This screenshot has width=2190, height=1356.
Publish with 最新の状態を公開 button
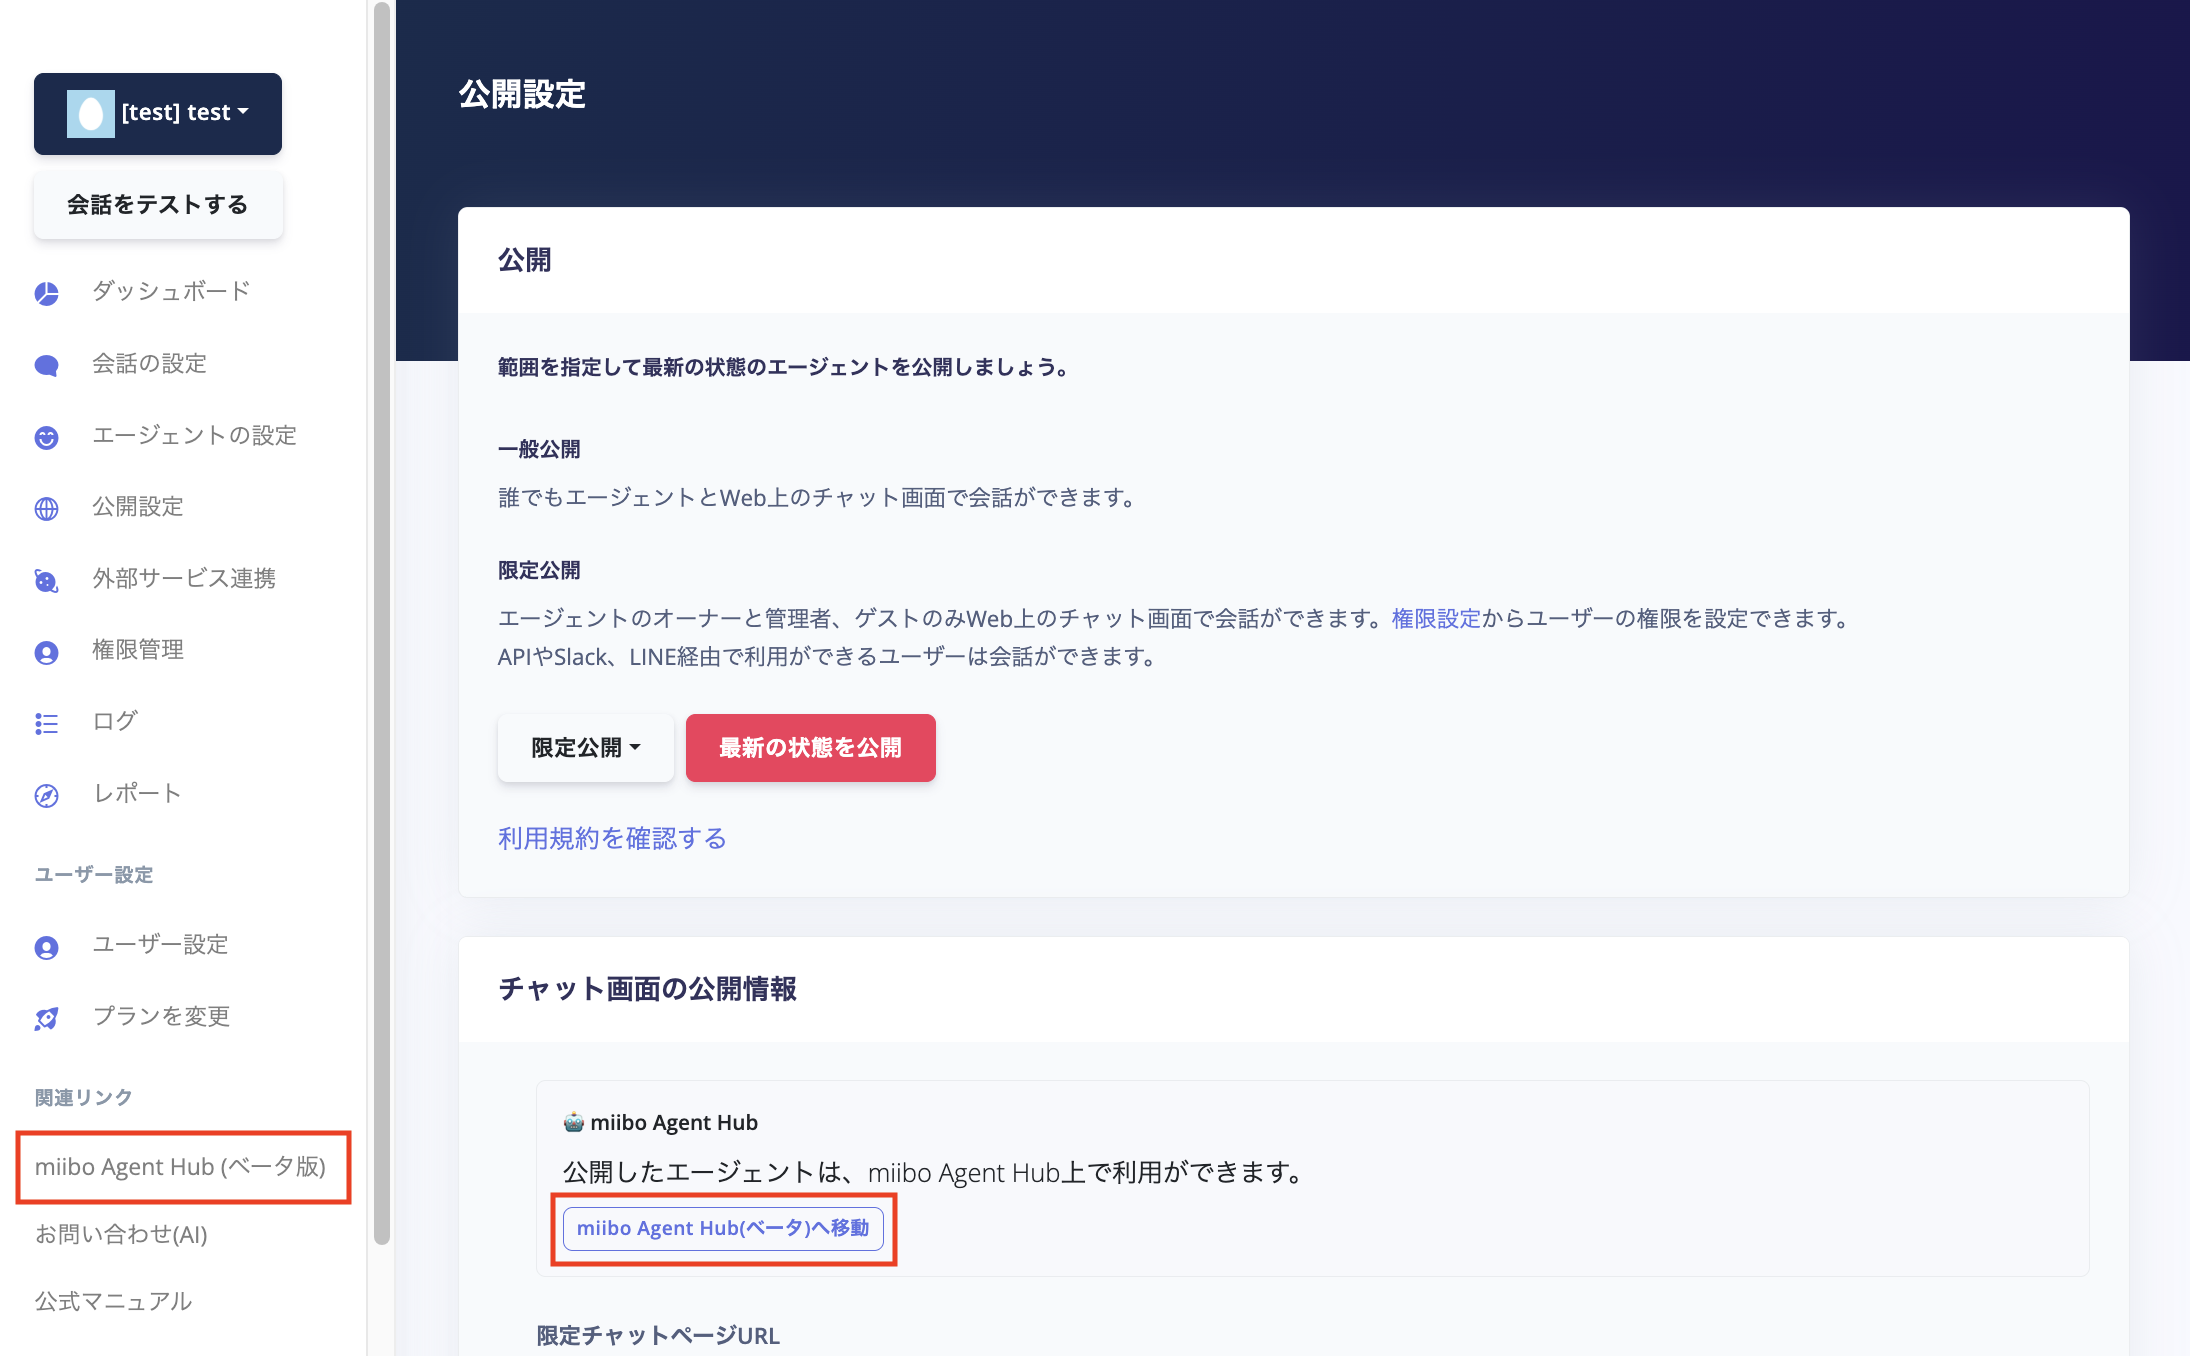coord(811,748)
